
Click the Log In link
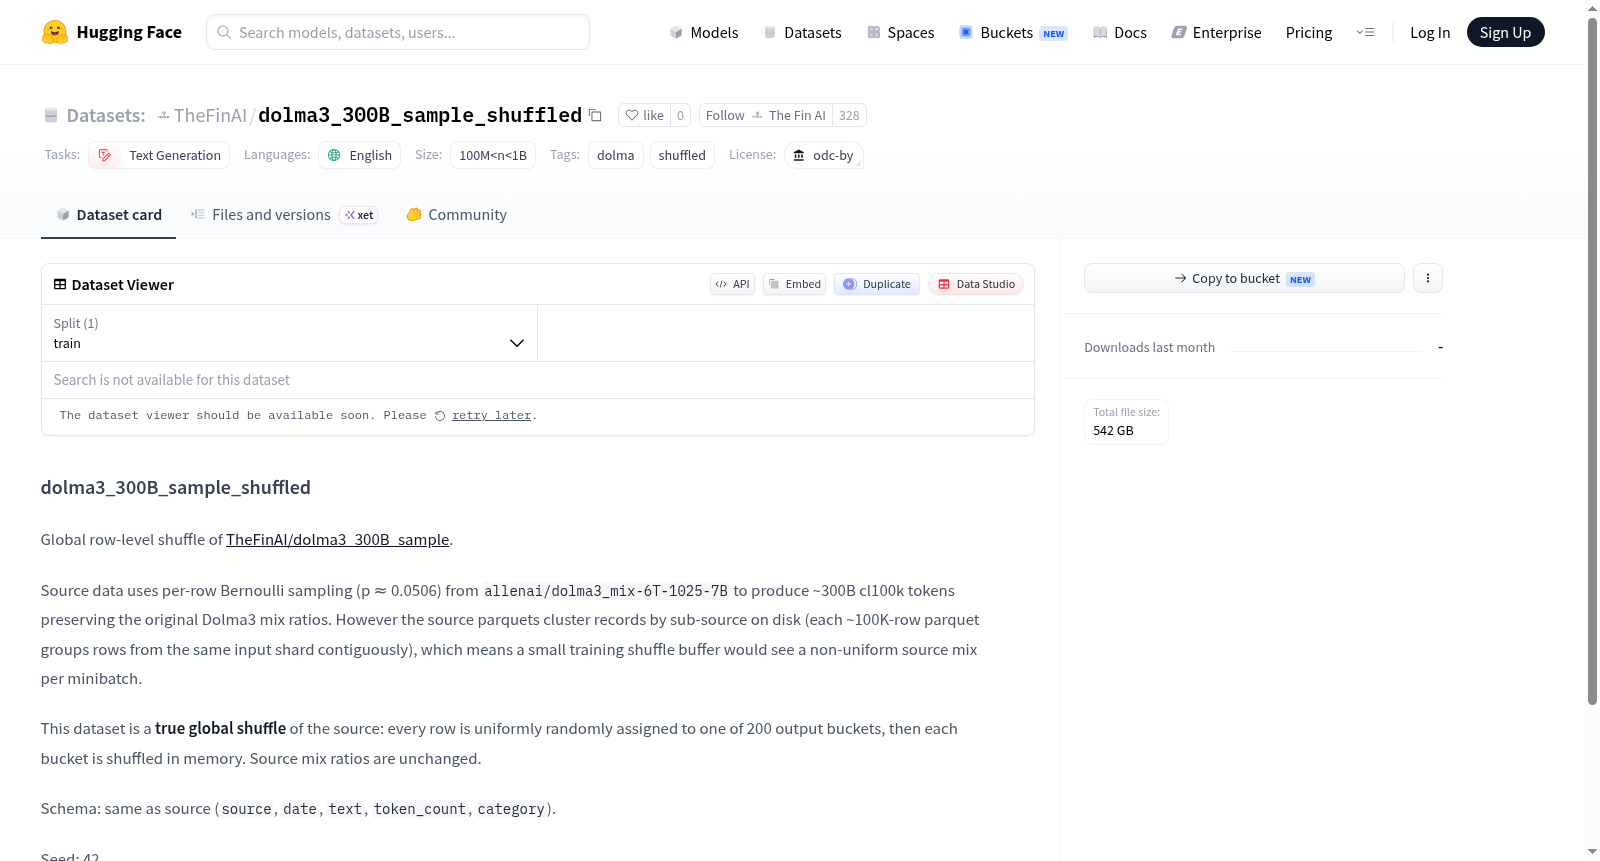pyautogui.click(x=1430, y=32)
